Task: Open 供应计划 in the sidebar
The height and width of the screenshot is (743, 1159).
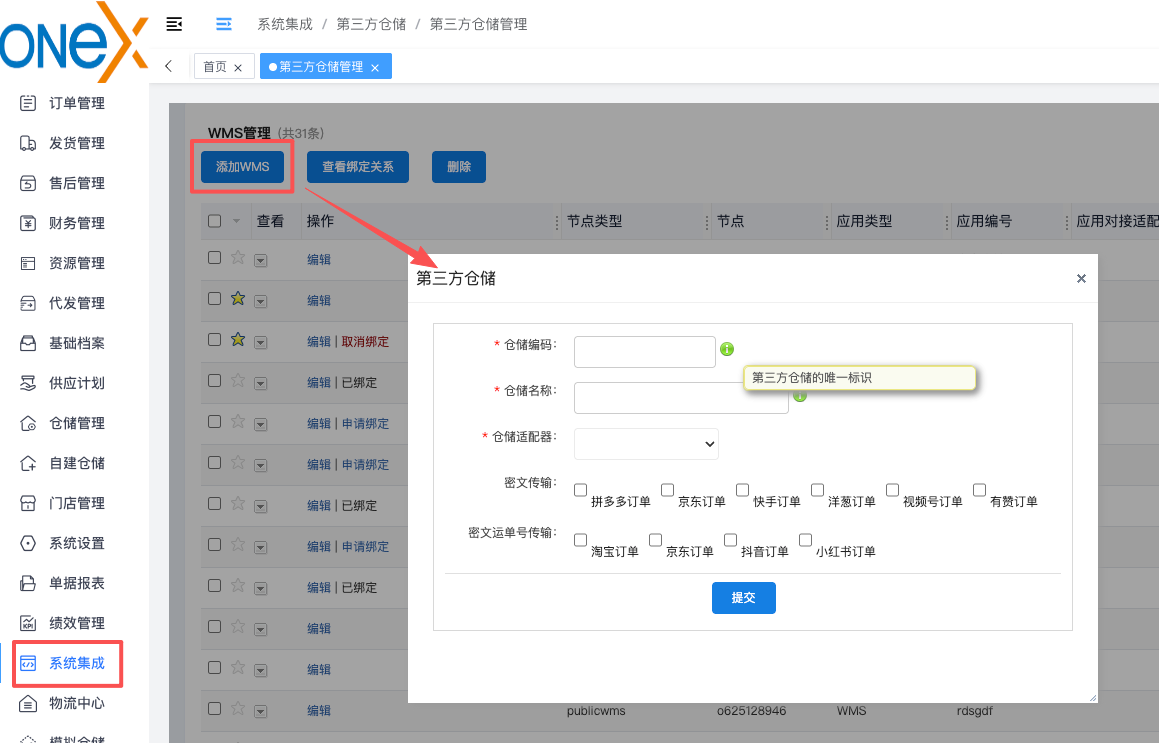Action: [x=62, y=382]
